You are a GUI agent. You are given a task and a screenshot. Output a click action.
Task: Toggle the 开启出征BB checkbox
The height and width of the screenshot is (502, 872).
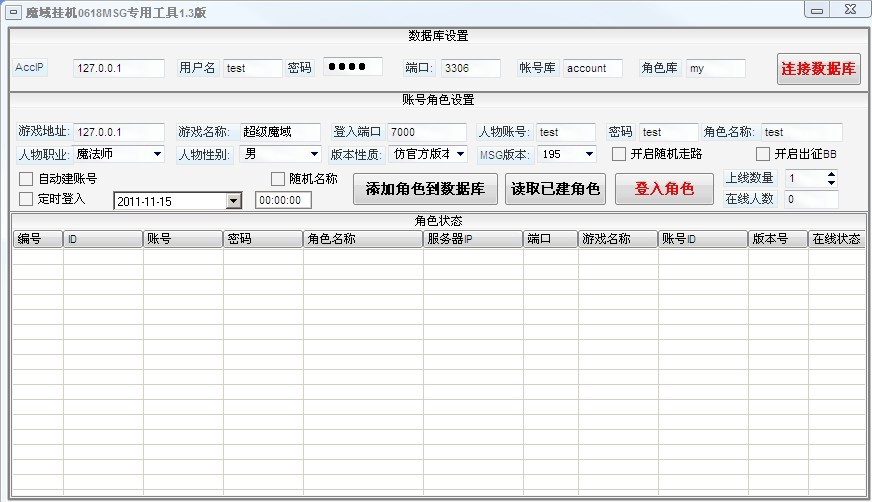[x=763, y=154]
